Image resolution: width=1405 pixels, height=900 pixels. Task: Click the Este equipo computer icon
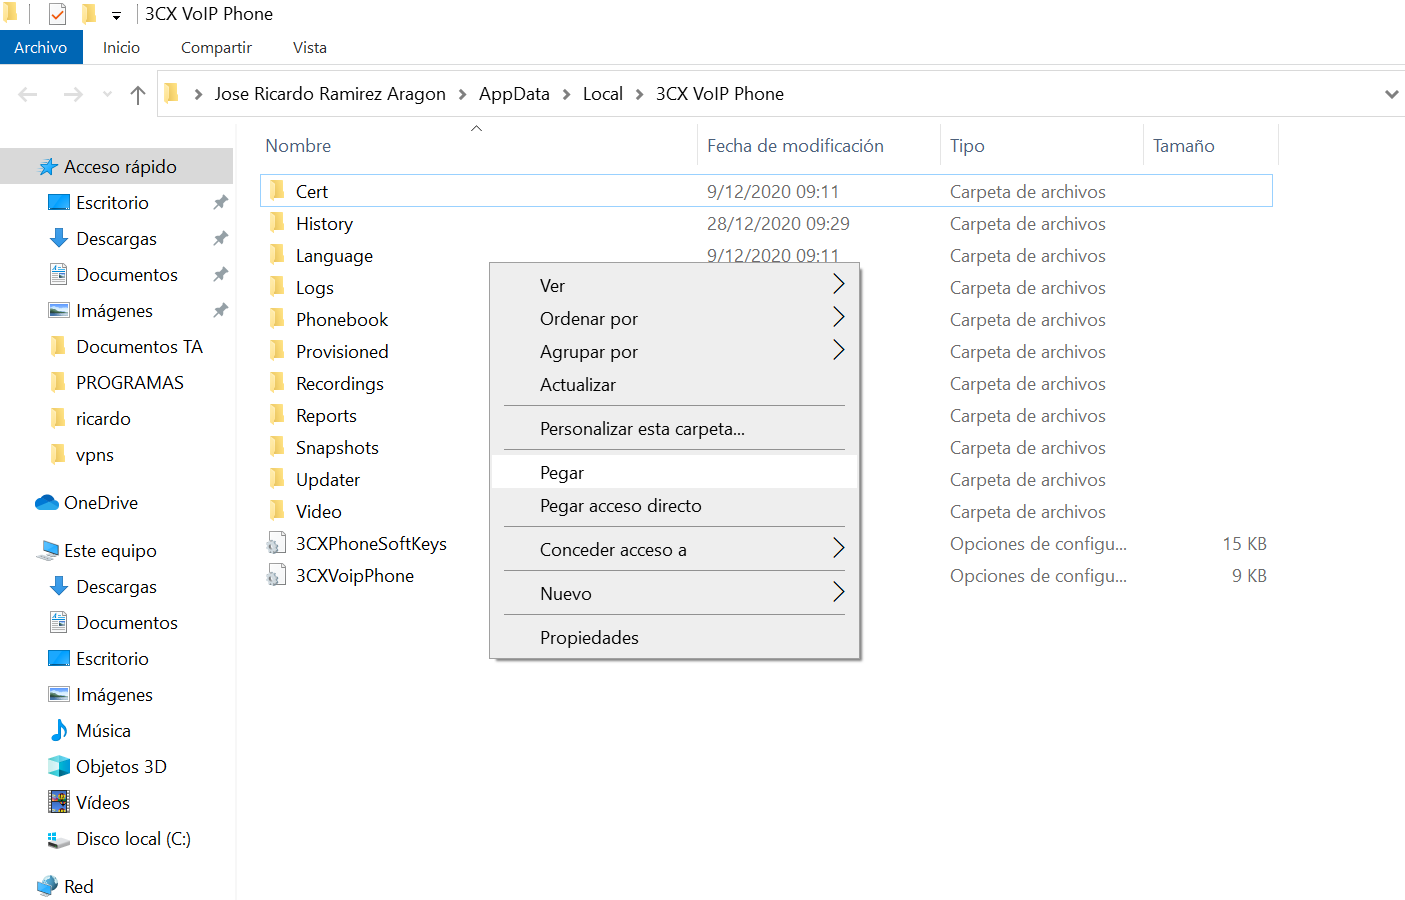pyautogui.click(x=48, y=551)
